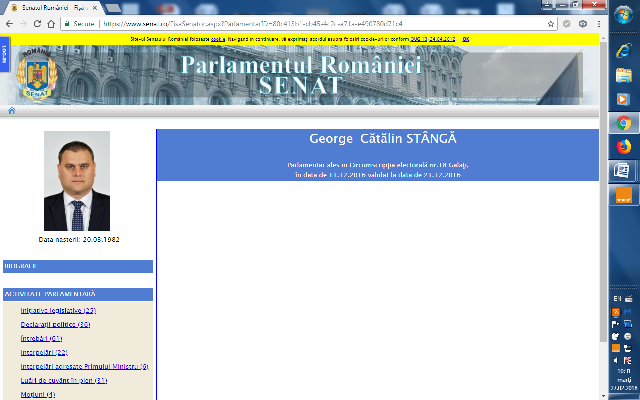Click the senator's portrait photo
The height and width of the screenshot is (400, 640).
(x=77, y=181)
